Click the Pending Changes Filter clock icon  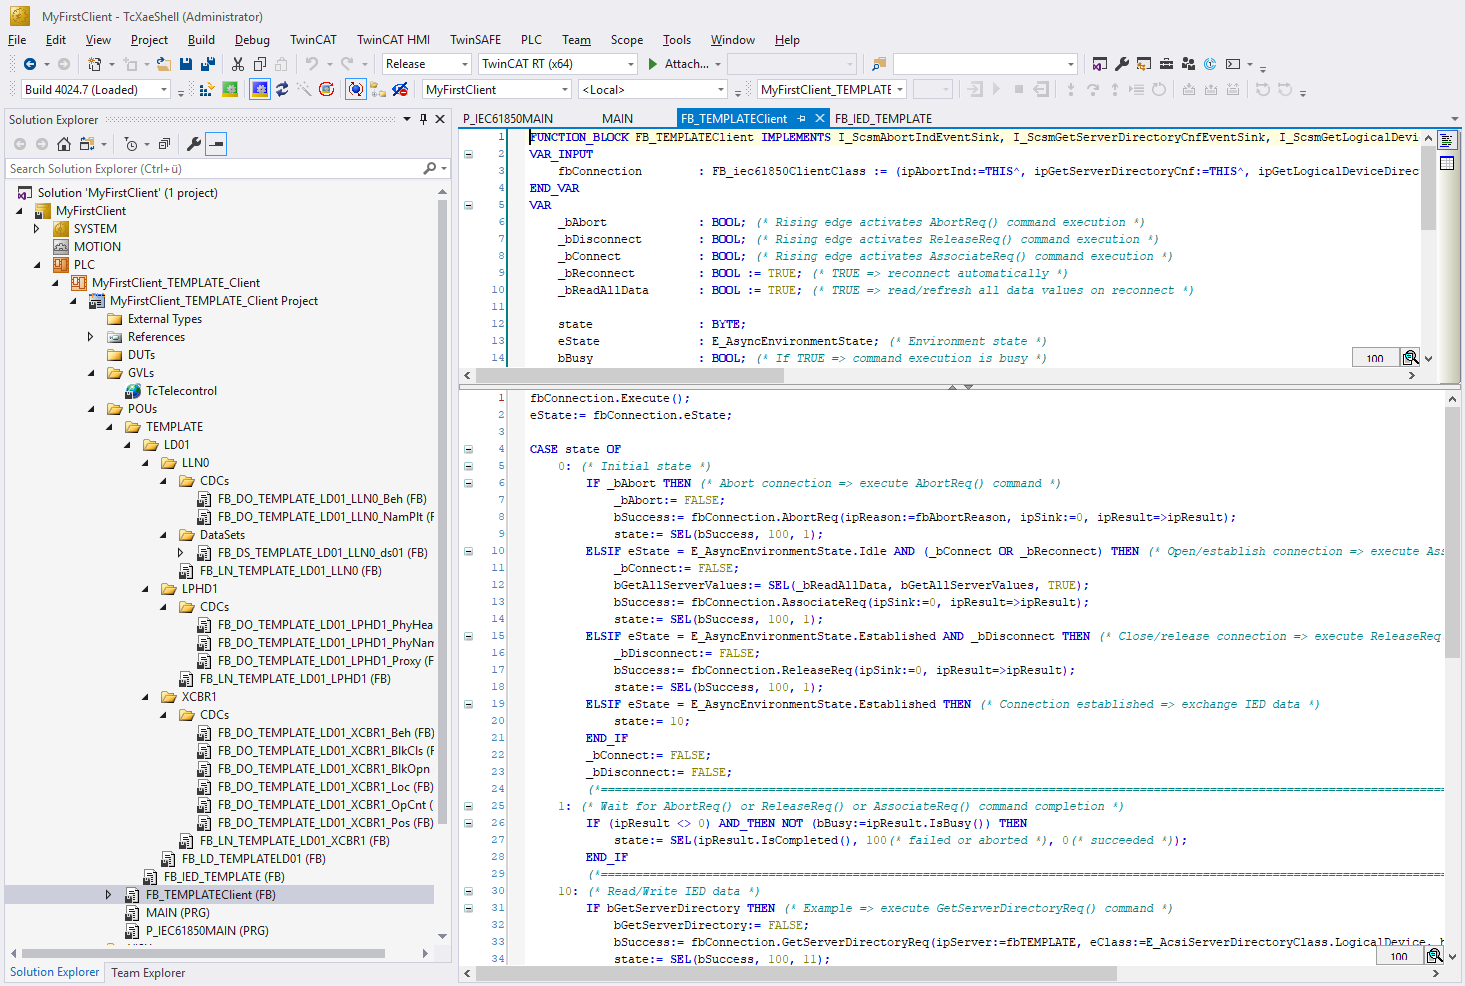[x=131, y=144]
